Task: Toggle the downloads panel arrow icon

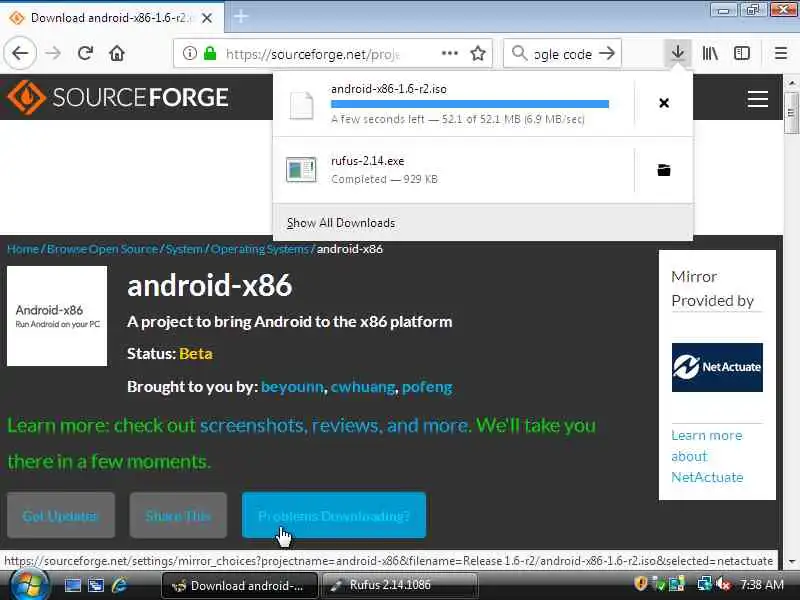Action: click(678, 53)
